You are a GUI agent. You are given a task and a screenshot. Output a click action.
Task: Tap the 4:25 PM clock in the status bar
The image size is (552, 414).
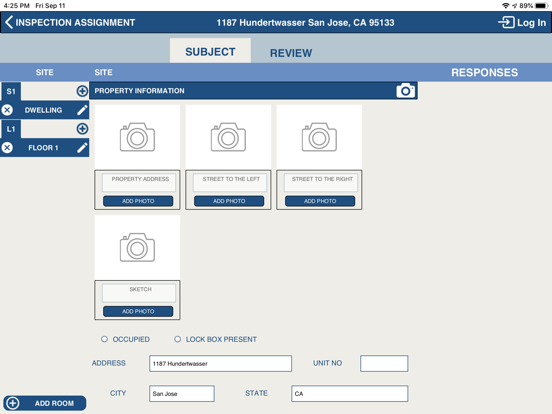tap(17, 6)
